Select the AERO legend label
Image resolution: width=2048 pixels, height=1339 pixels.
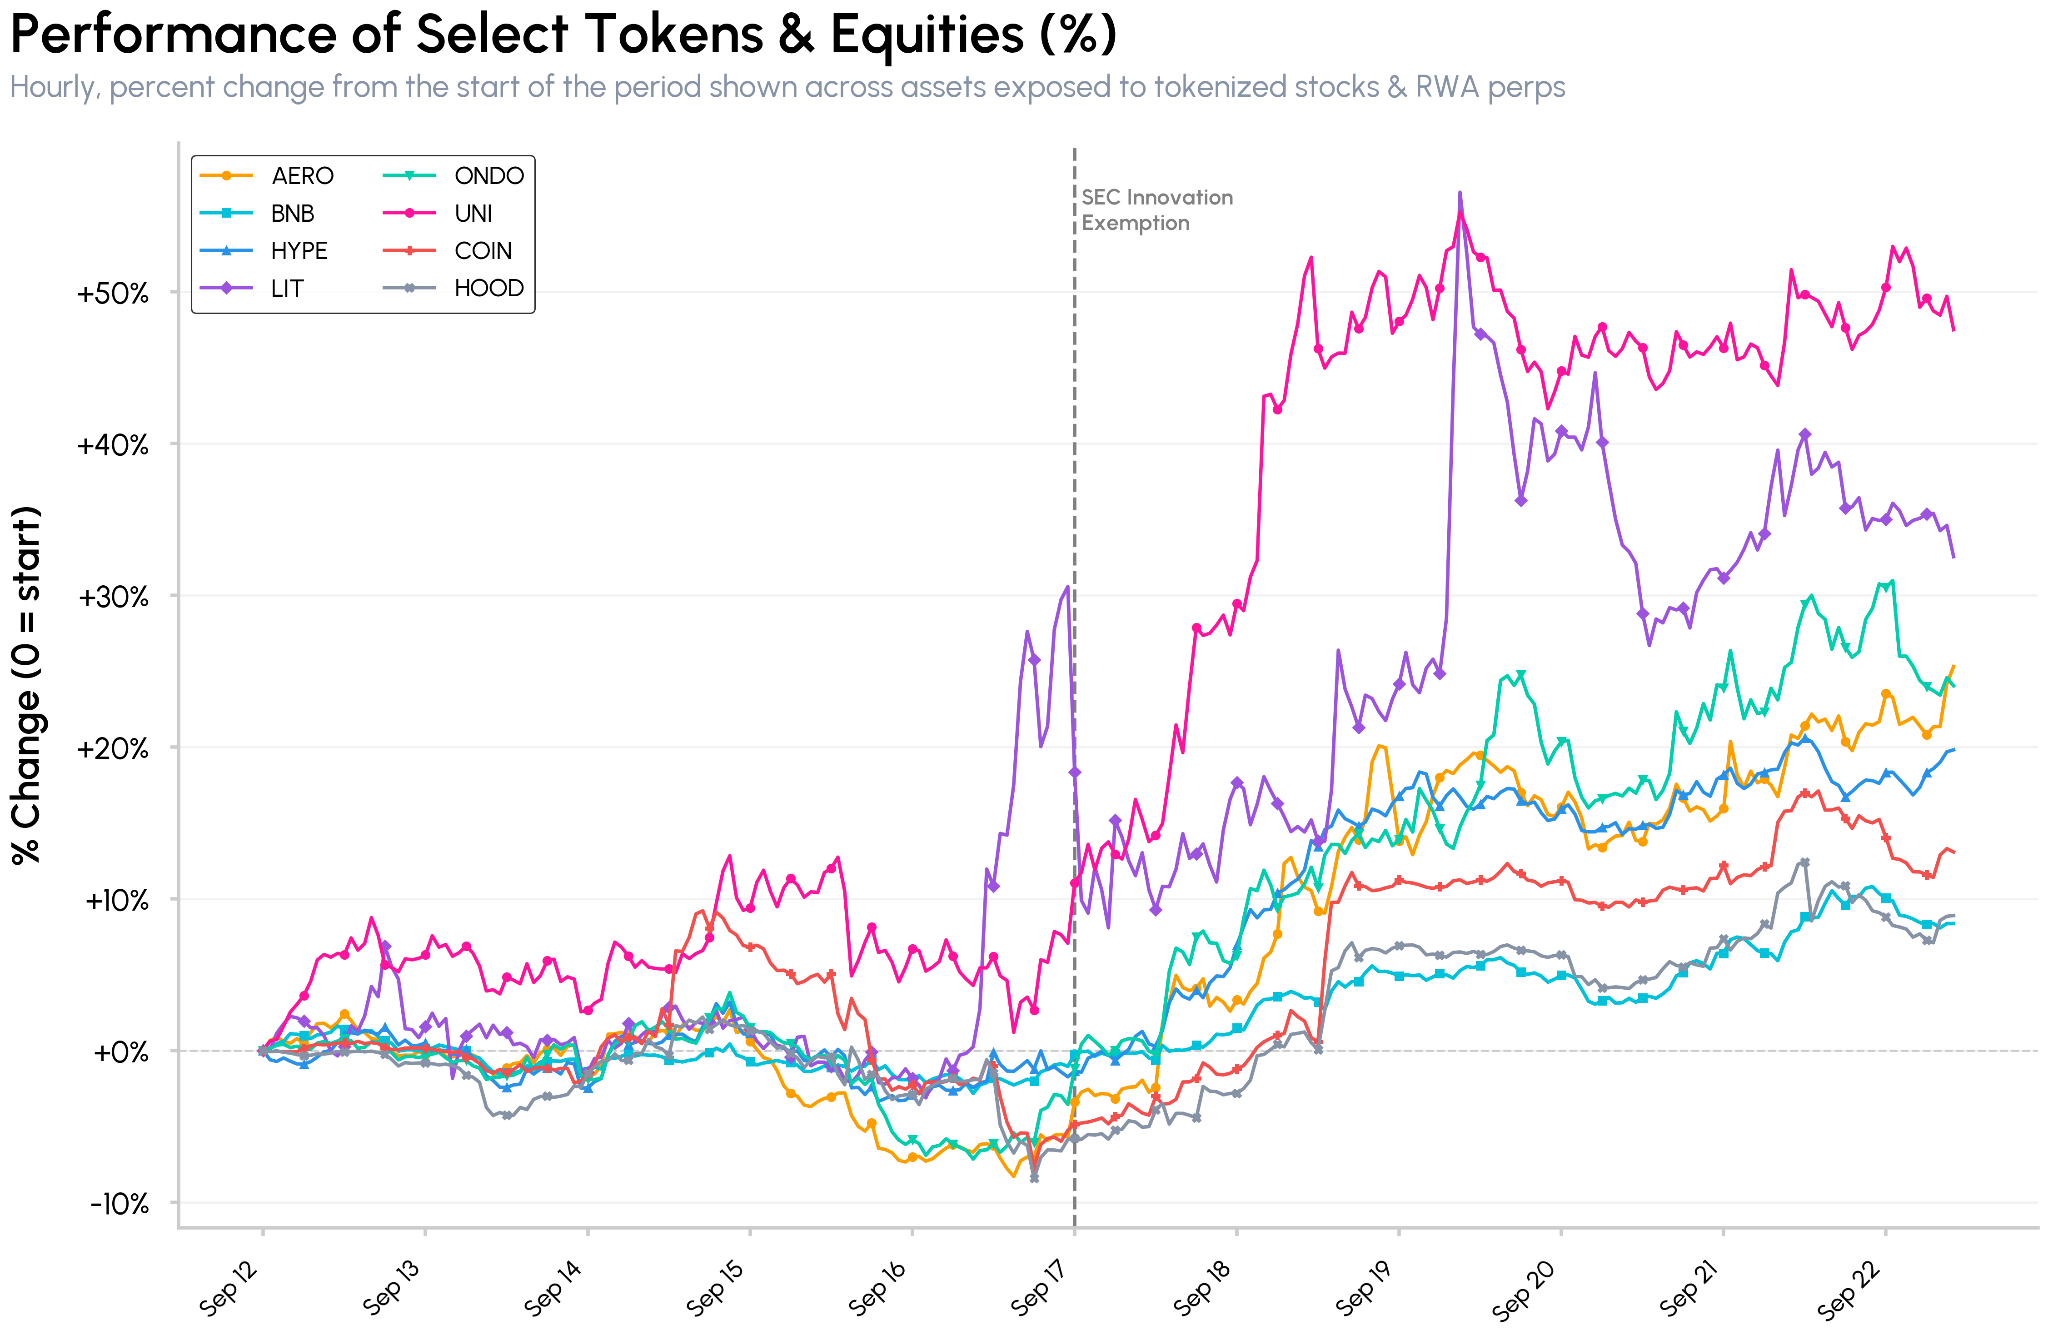tap(302, 176)
